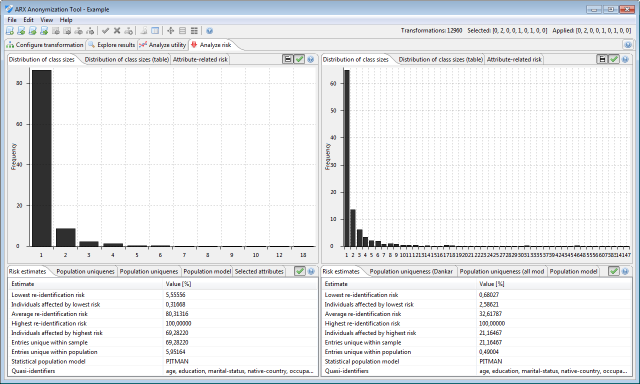The height and width of the screenshot is (384, 640).
Task: Select the right Risk estimates tab
Action: point(341,271)
